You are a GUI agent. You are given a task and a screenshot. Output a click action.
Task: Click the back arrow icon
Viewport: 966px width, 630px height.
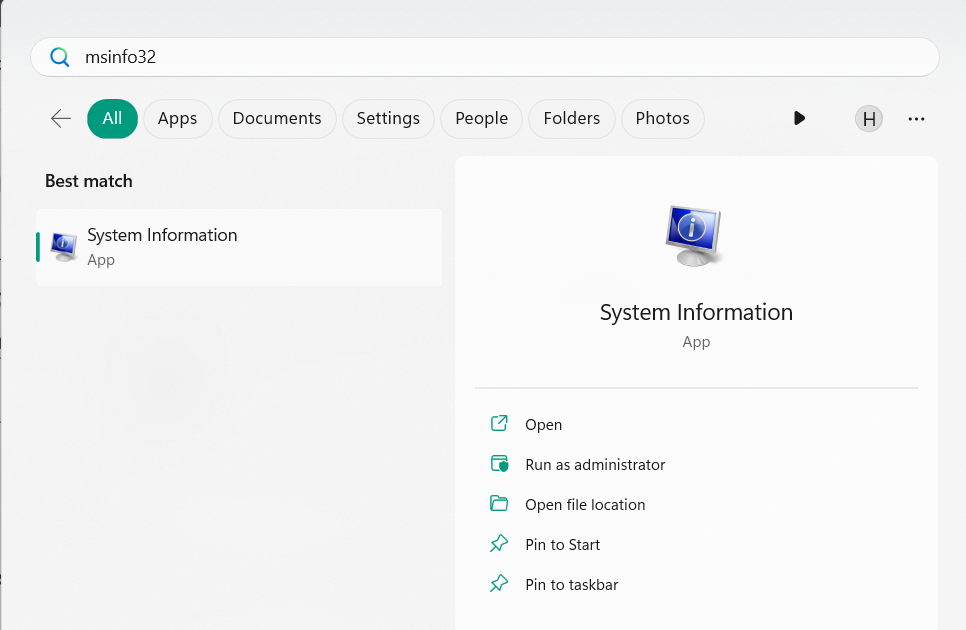[x=61, y=118]
